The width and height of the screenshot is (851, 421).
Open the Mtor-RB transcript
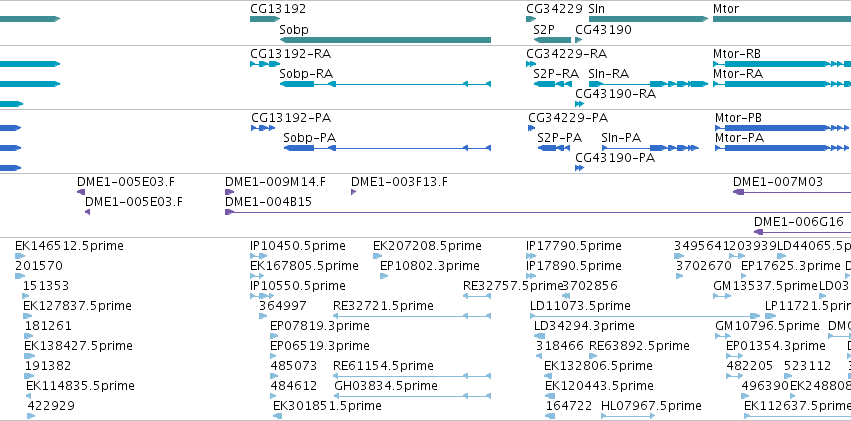click(782, 64)
